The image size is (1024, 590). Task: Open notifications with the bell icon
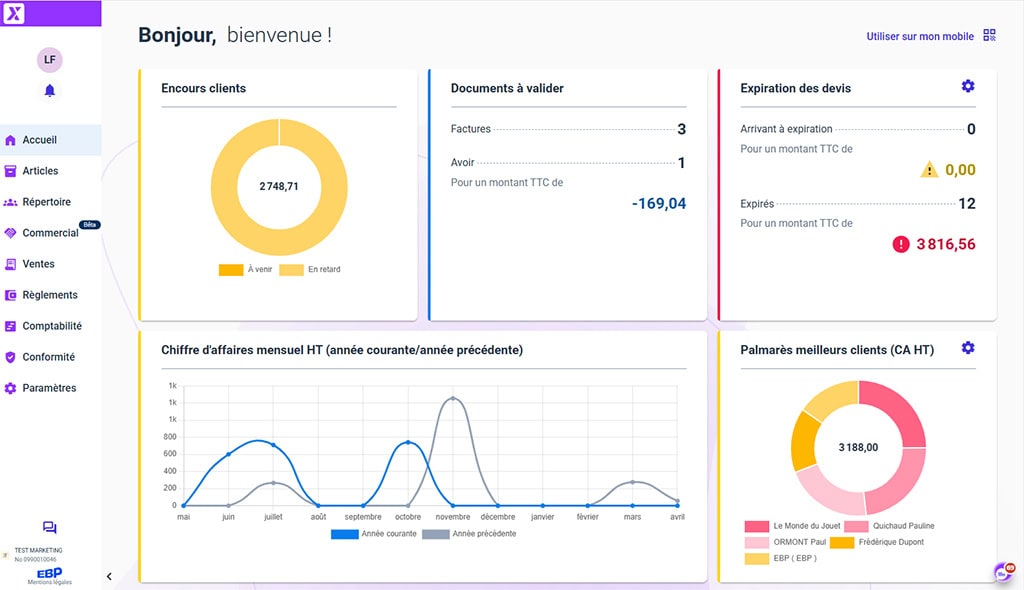(50, 90)
